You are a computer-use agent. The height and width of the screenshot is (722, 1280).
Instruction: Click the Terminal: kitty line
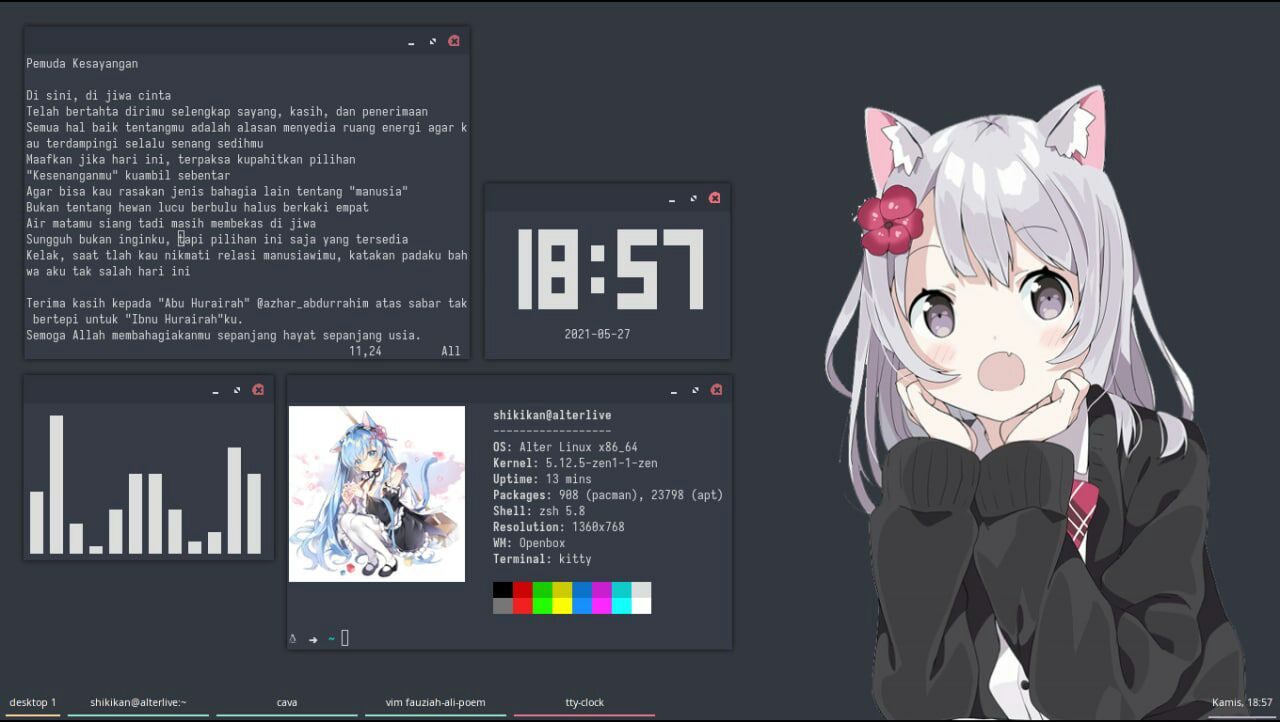542,559
